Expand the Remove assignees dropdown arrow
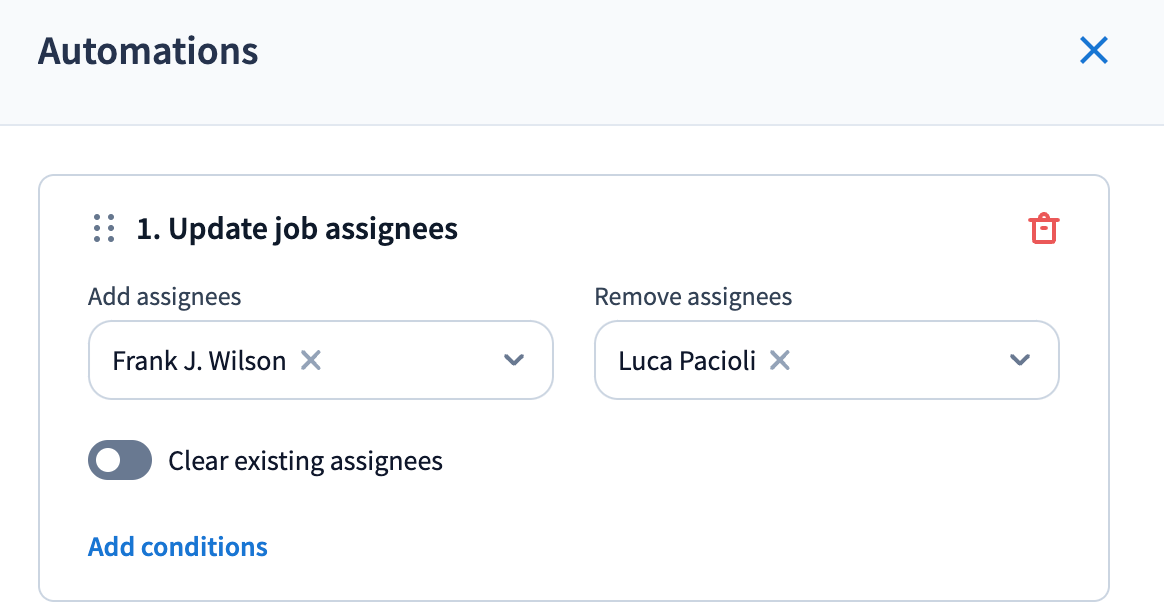Image resolution: width=1164 pixels, height=614 pixels. pyautogui.click(x=1020, y=360)
